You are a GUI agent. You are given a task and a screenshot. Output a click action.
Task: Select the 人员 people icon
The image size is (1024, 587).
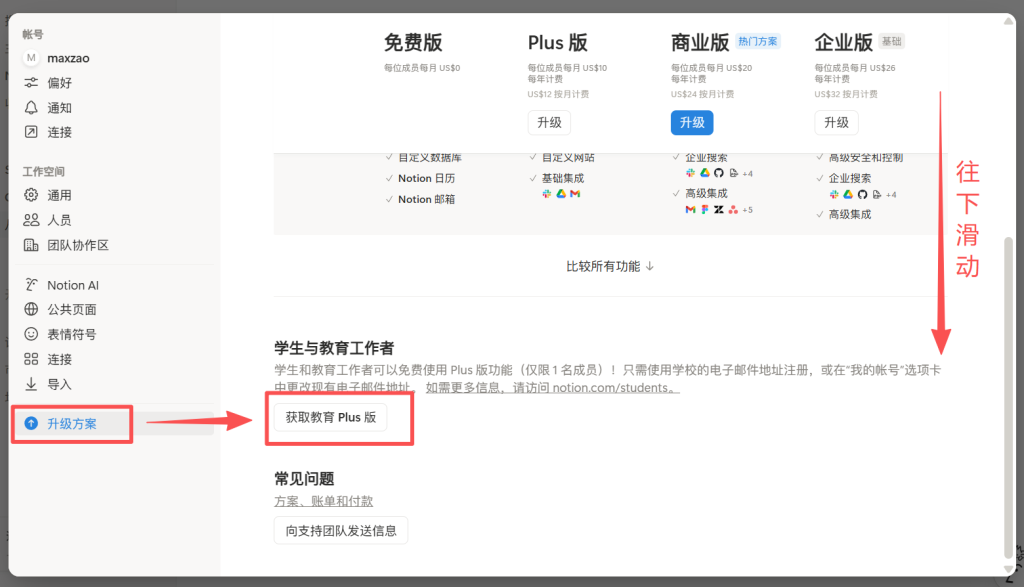[31, 220]
